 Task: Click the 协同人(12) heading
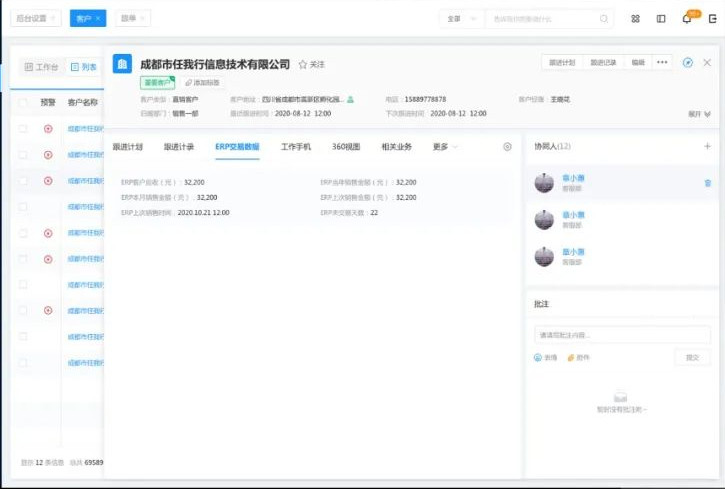click(553, 147)
